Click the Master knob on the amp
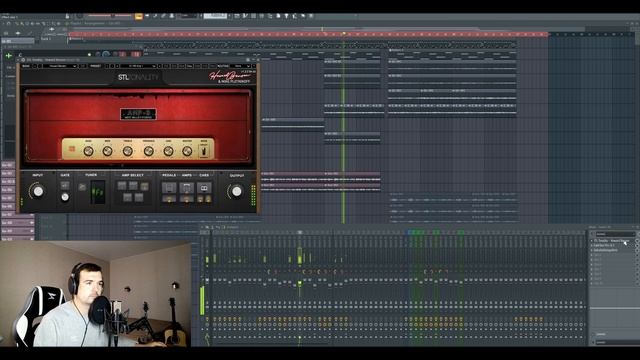This screenshot has width=640, height=360. tap(187, 151)
